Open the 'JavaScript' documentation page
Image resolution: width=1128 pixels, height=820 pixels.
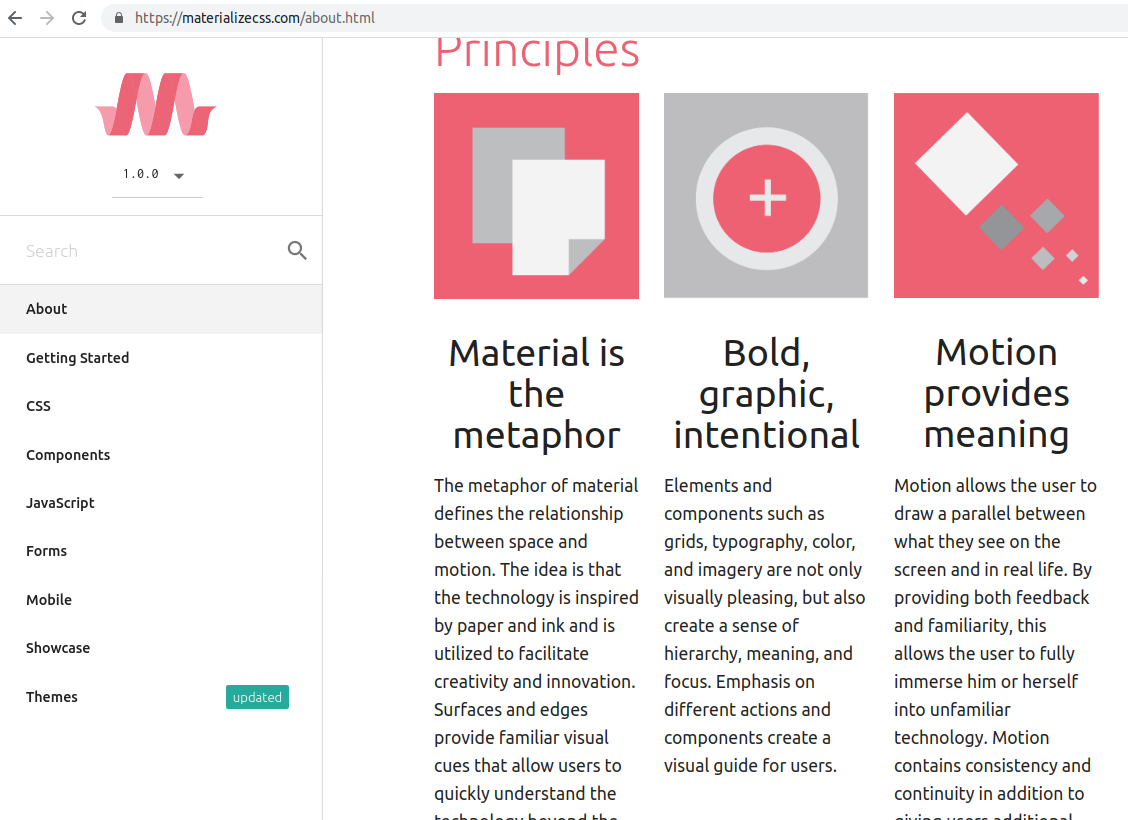point(60,502)
